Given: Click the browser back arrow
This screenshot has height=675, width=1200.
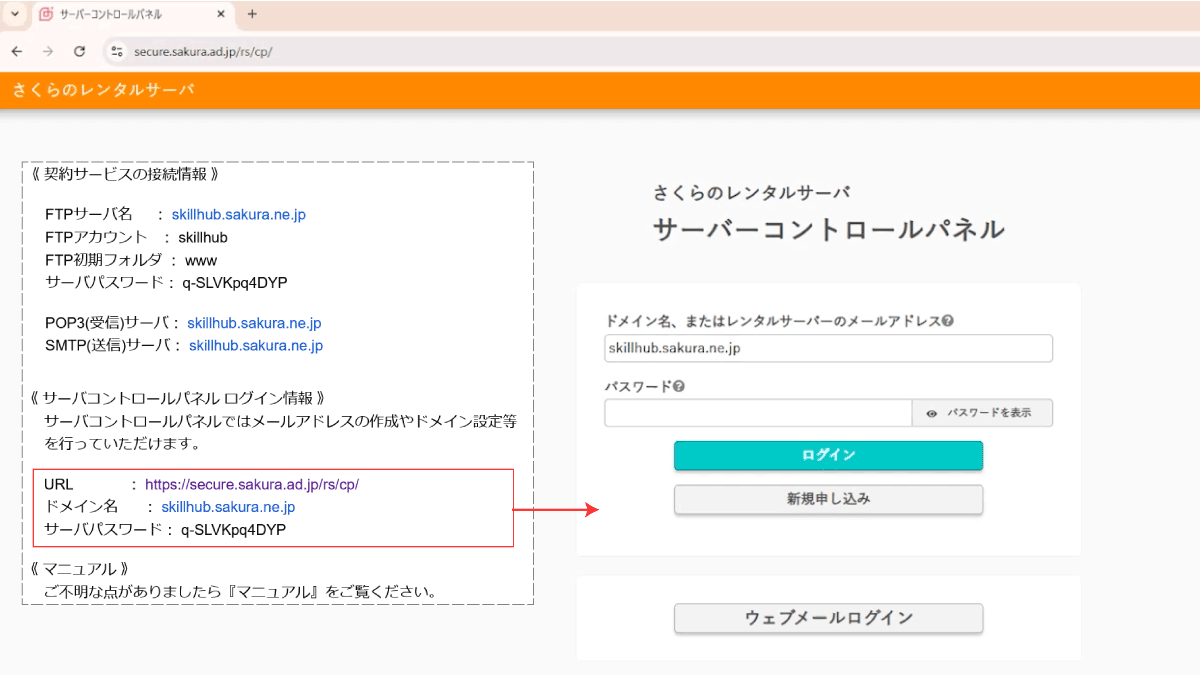Looking at the screenshot, I should pyautogui.click(x=17, y=51).
